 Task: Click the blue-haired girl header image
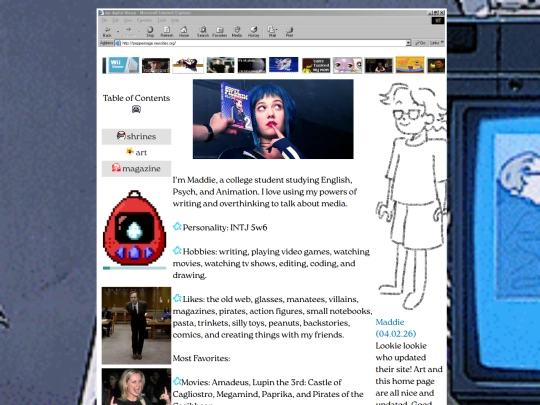(273, 119)
